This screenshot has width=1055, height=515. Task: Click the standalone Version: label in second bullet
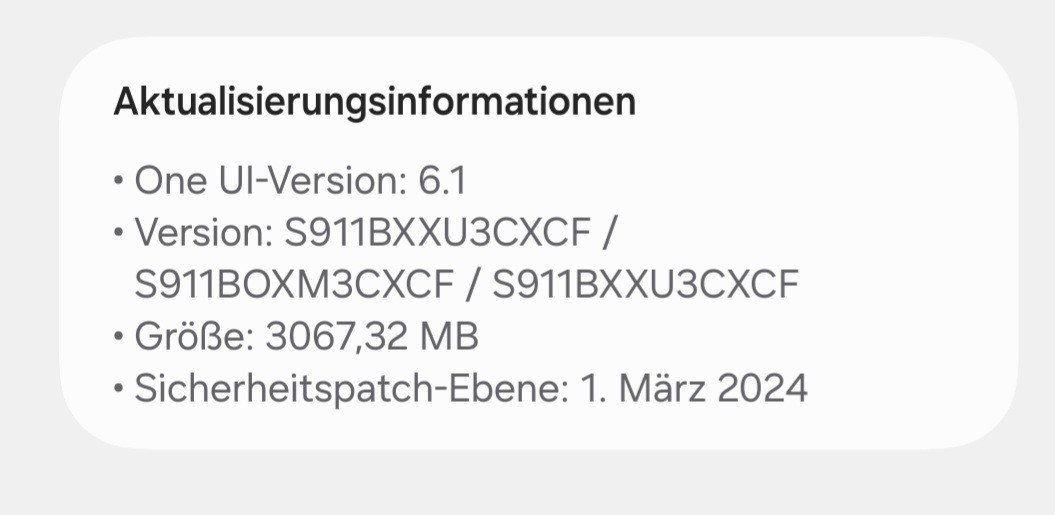(203, 234)
